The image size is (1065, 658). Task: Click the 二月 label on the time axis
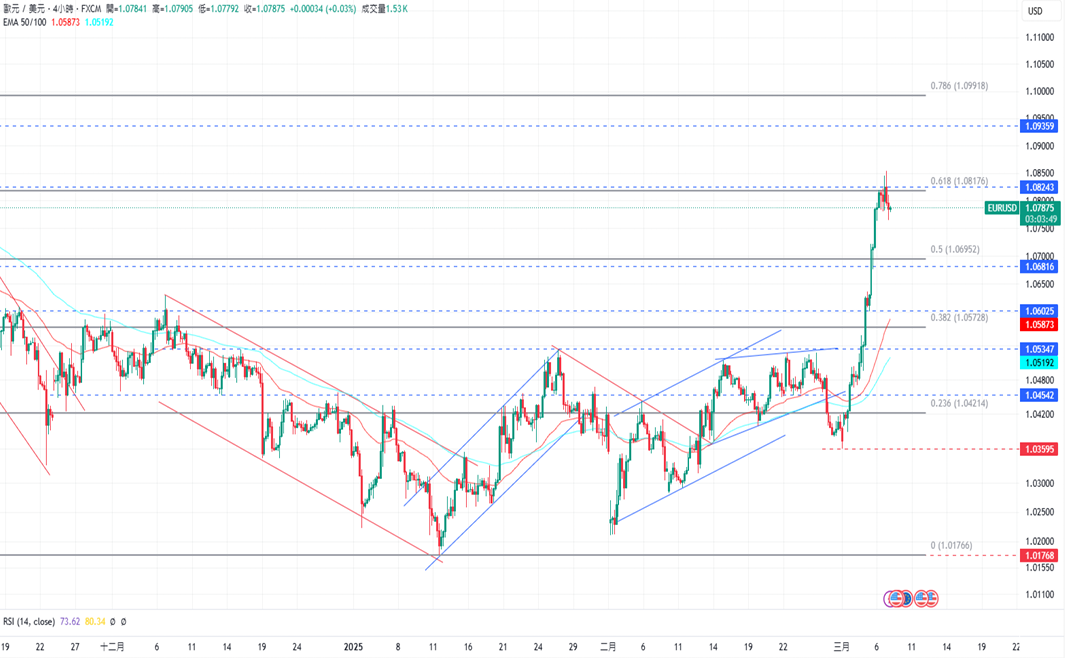[608, 647]
